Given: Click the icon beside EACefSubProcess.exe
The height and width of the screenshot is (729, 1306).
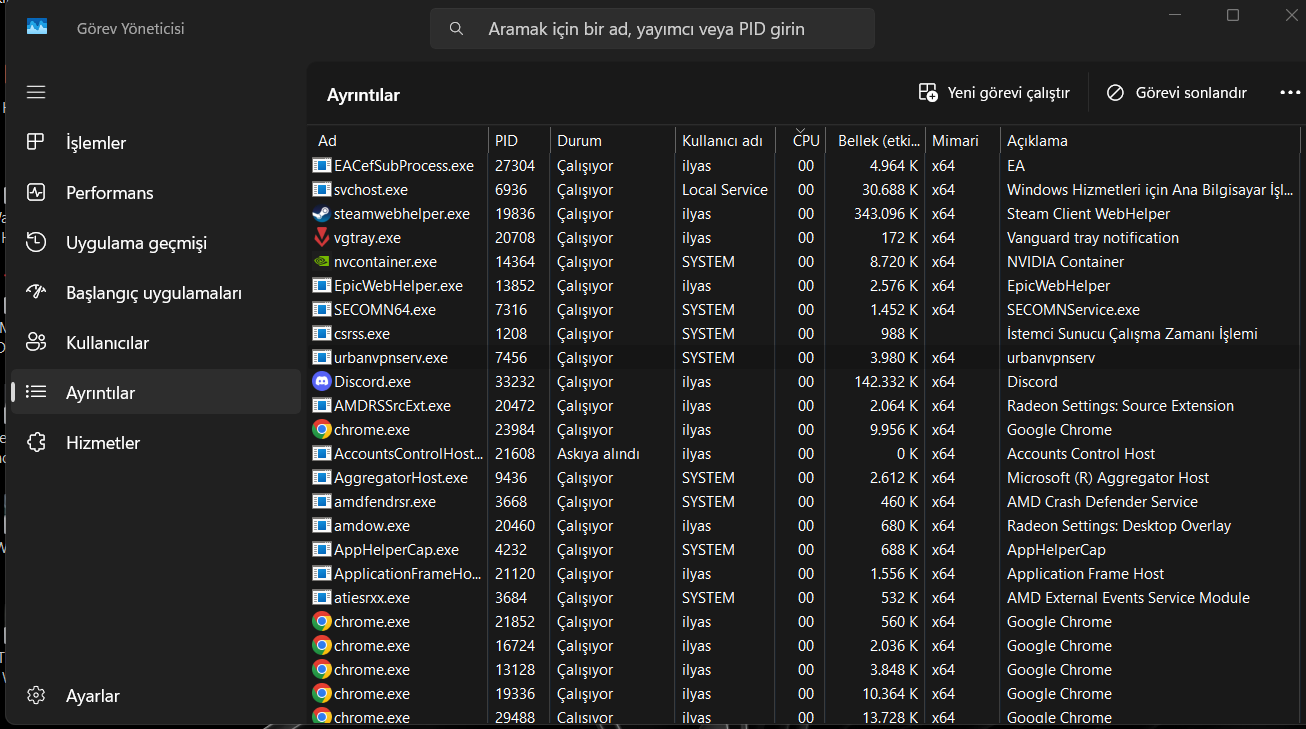Looking at the screenshot, I should [322, 166].
